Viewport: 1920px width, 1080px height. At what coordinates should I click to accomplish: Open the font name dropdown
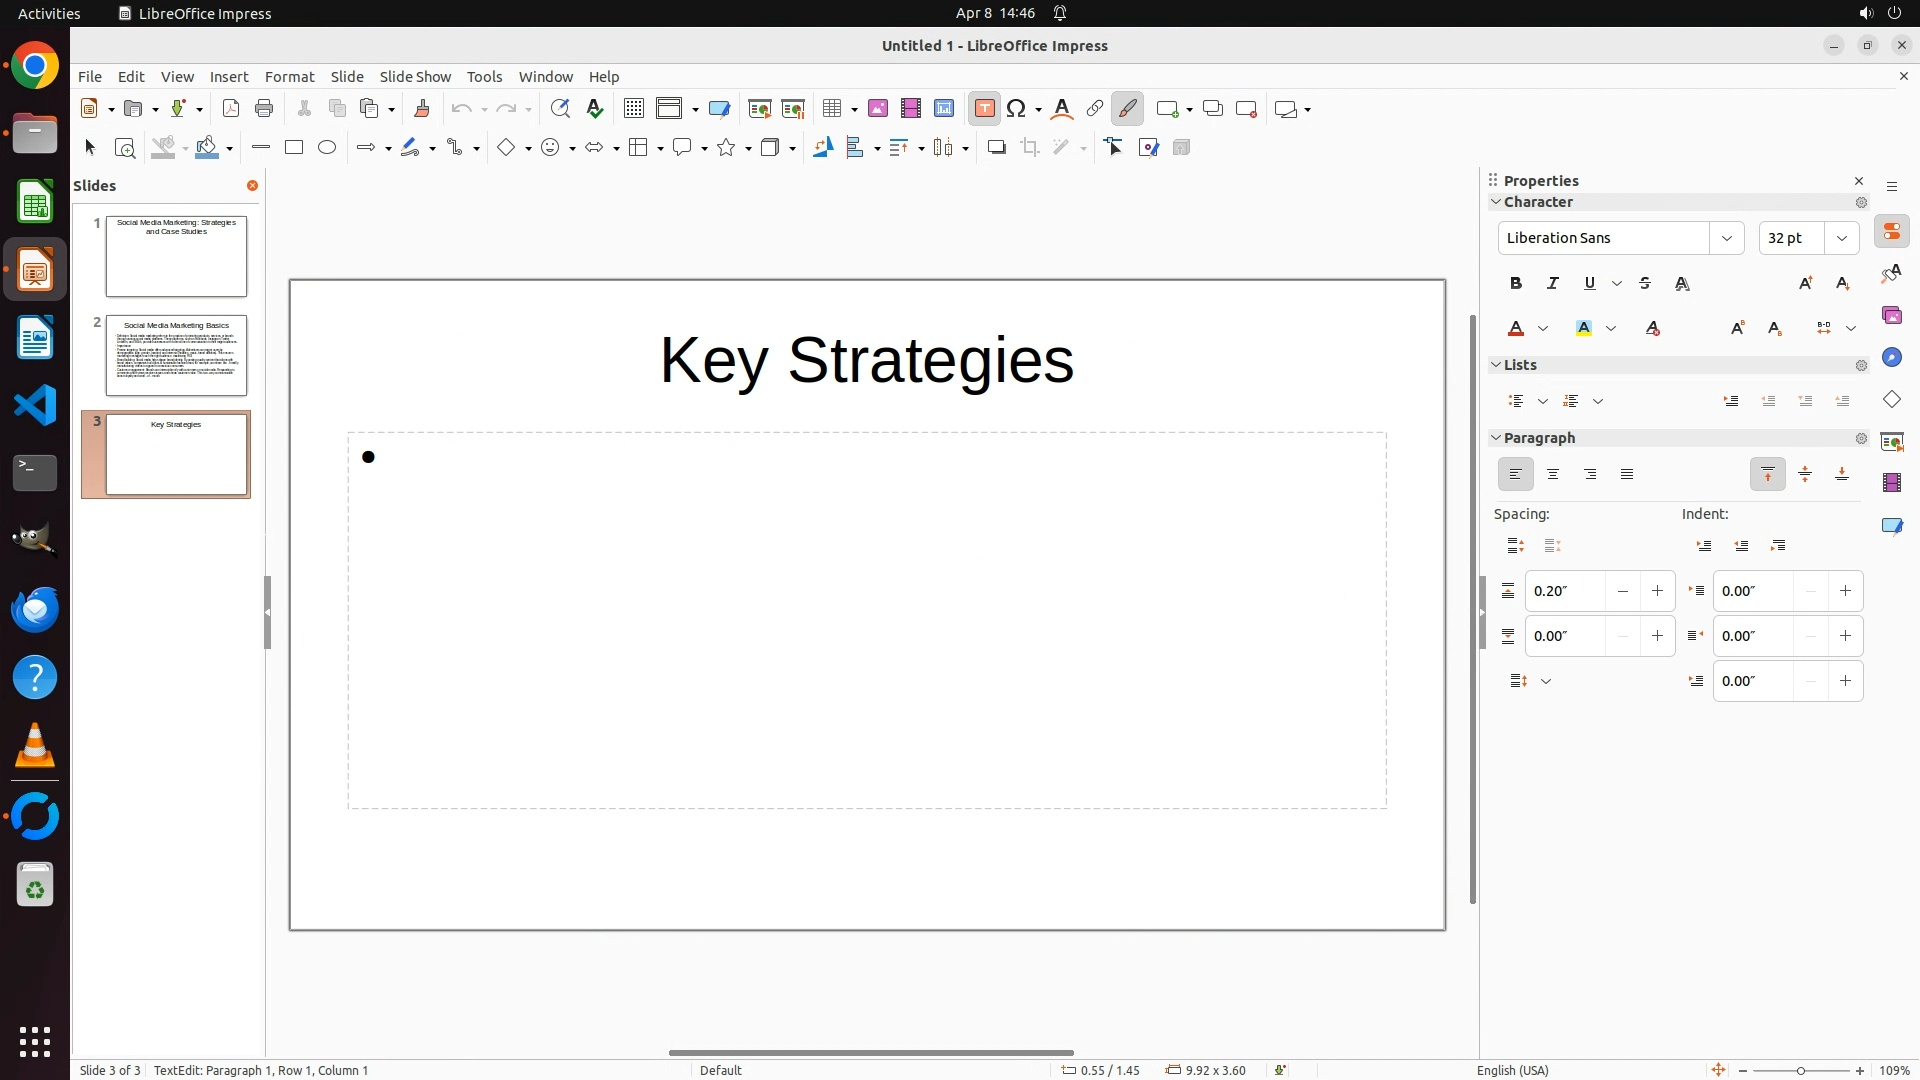click(x=1726, y=238)
